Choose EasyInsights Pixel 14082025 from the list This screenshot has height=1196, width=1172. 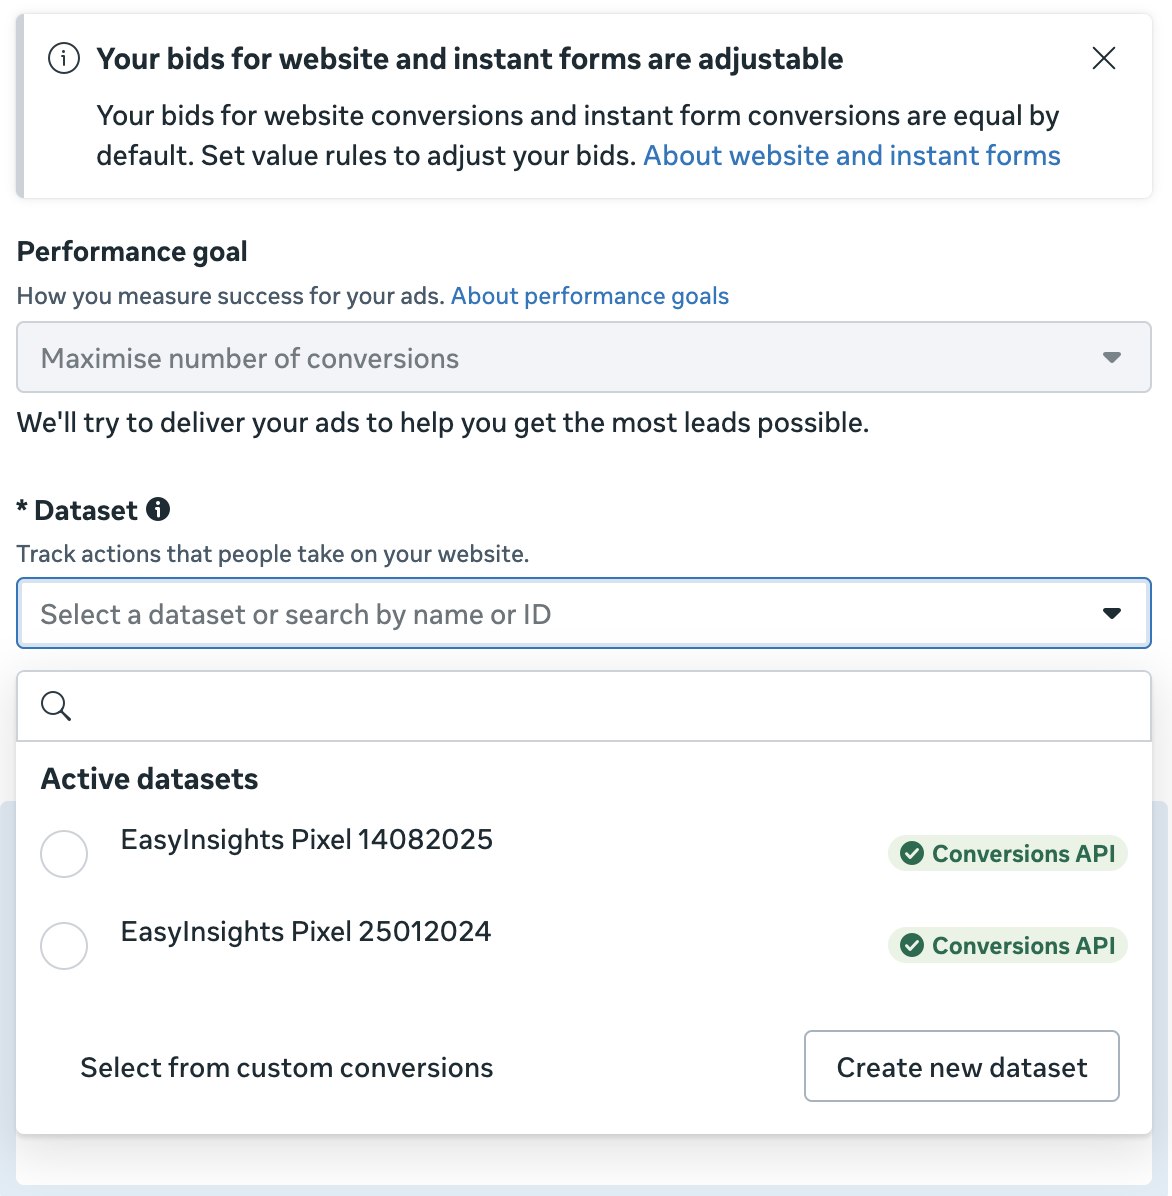306,840
